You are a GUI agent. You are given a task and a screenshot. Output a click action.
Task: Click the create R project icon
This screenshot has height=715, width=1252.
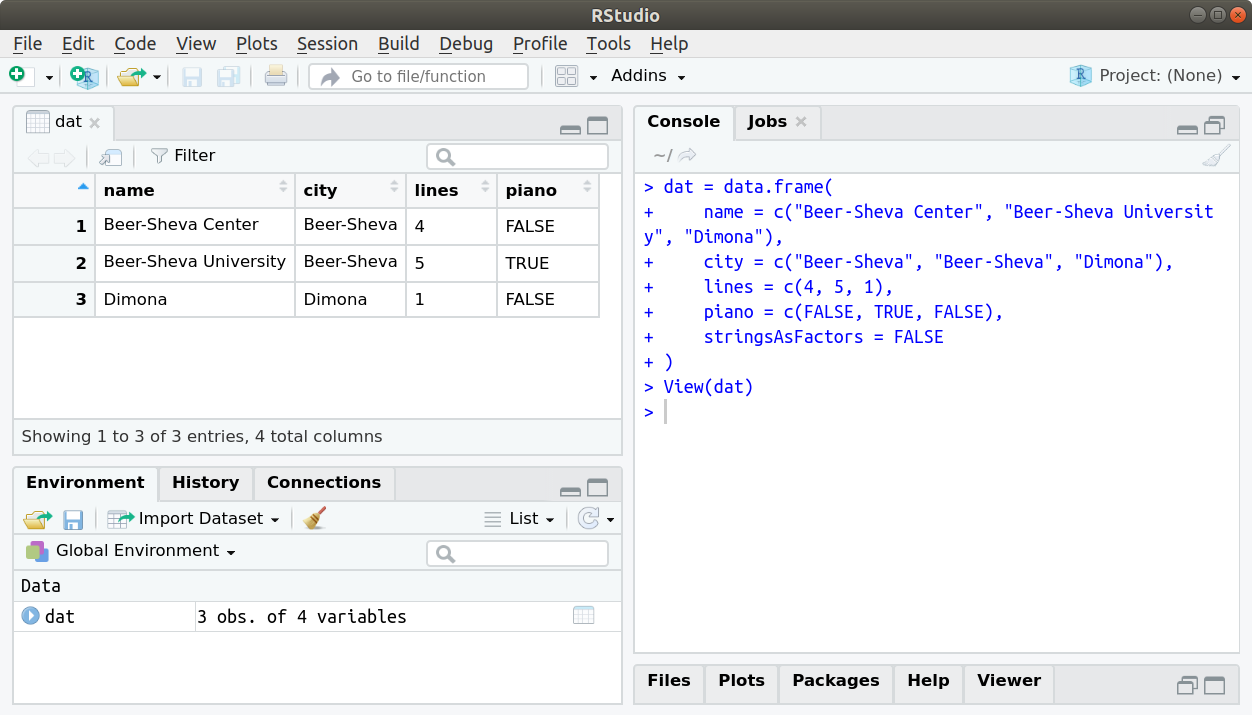point(85,76)
